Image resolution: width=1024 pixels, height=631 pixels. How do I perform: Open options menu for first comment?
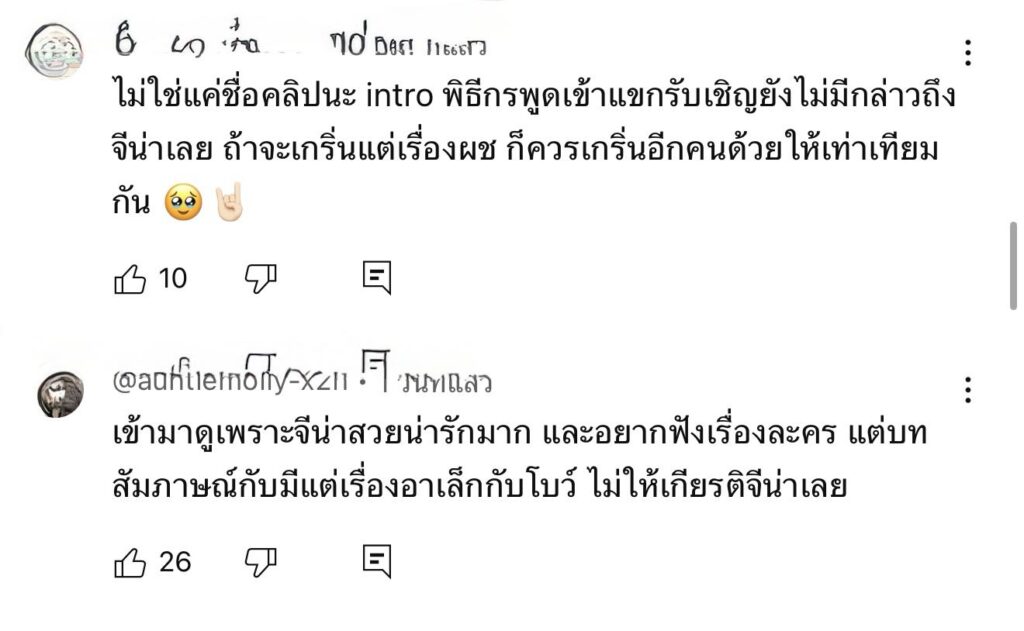pyautogui.click(x=967, y=52)
